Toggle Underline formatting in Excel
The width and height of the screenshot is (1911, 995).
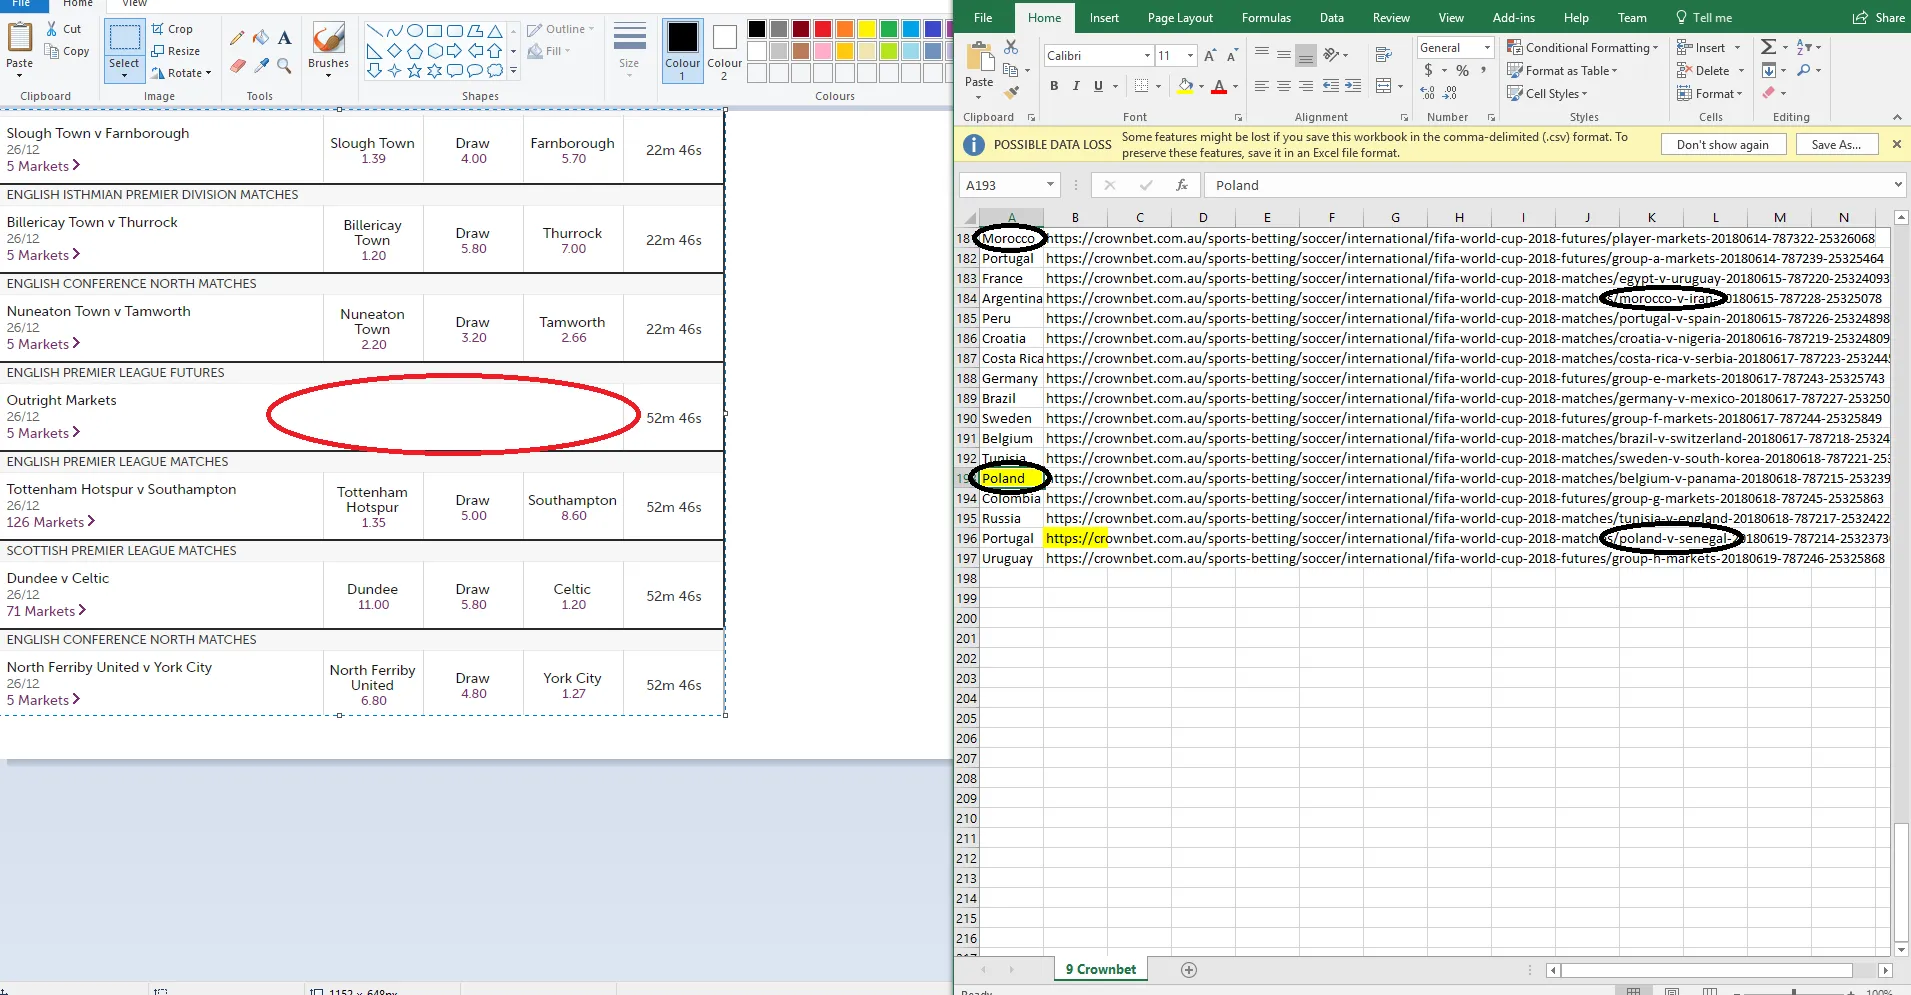point(1098,86)
